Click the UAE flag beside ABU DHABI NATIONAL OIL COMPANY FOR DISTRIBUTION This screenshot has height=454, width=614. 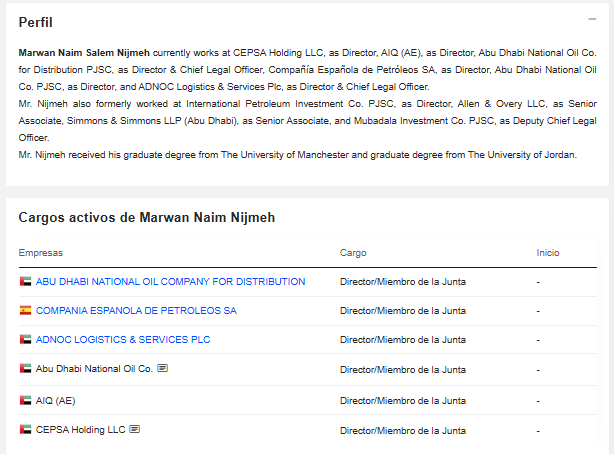(x=25, y=282)
